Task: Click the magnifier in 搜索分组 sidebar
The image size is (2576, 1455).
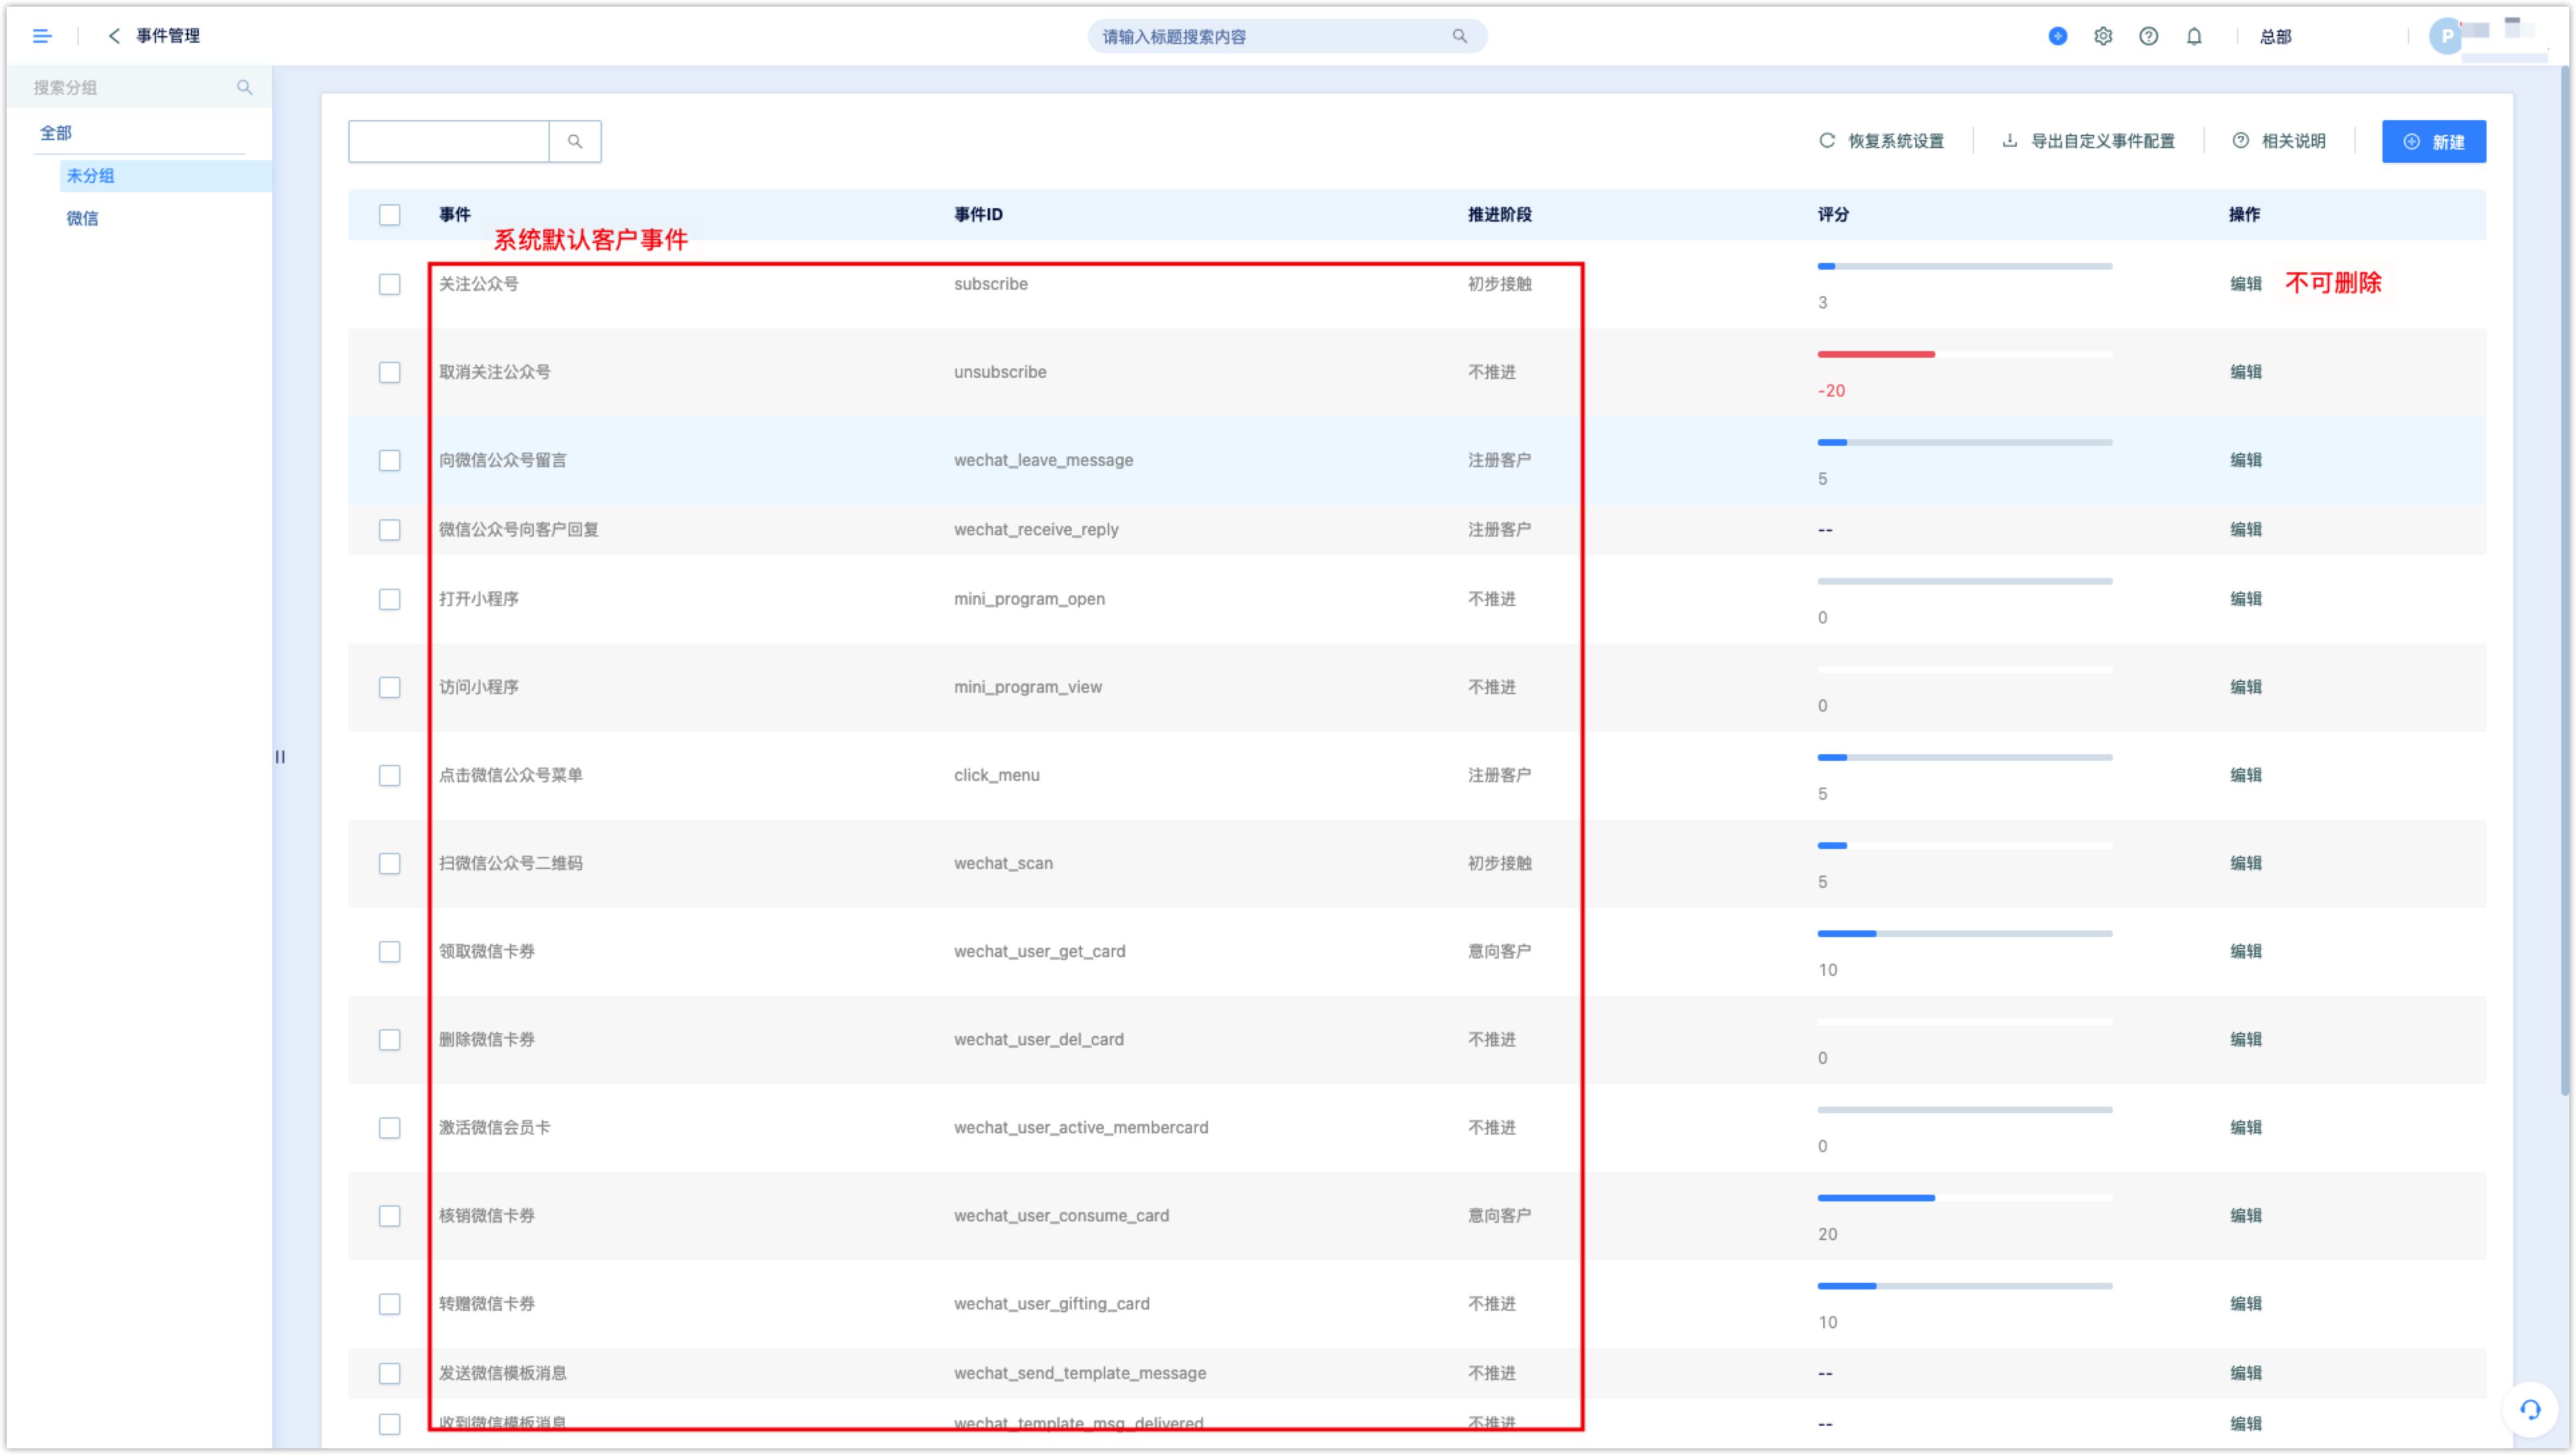Action: point(244,87)
